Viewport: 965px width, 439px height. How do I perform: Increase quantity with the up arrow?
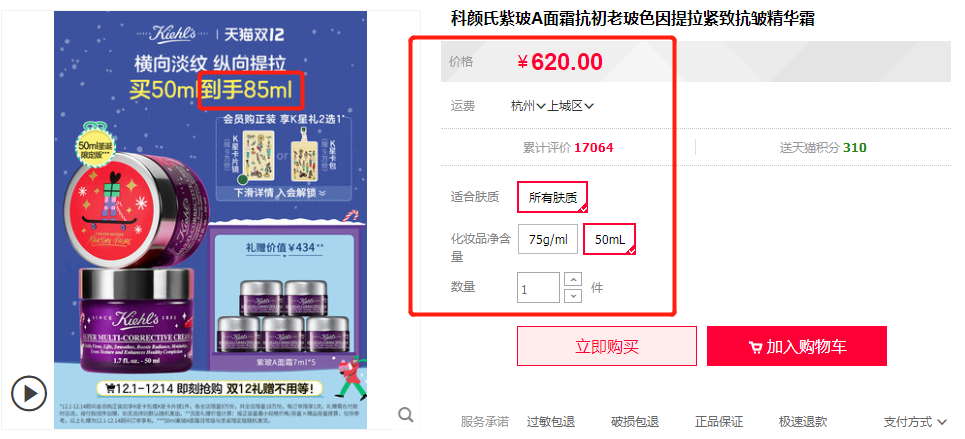(x=573, y=280)
